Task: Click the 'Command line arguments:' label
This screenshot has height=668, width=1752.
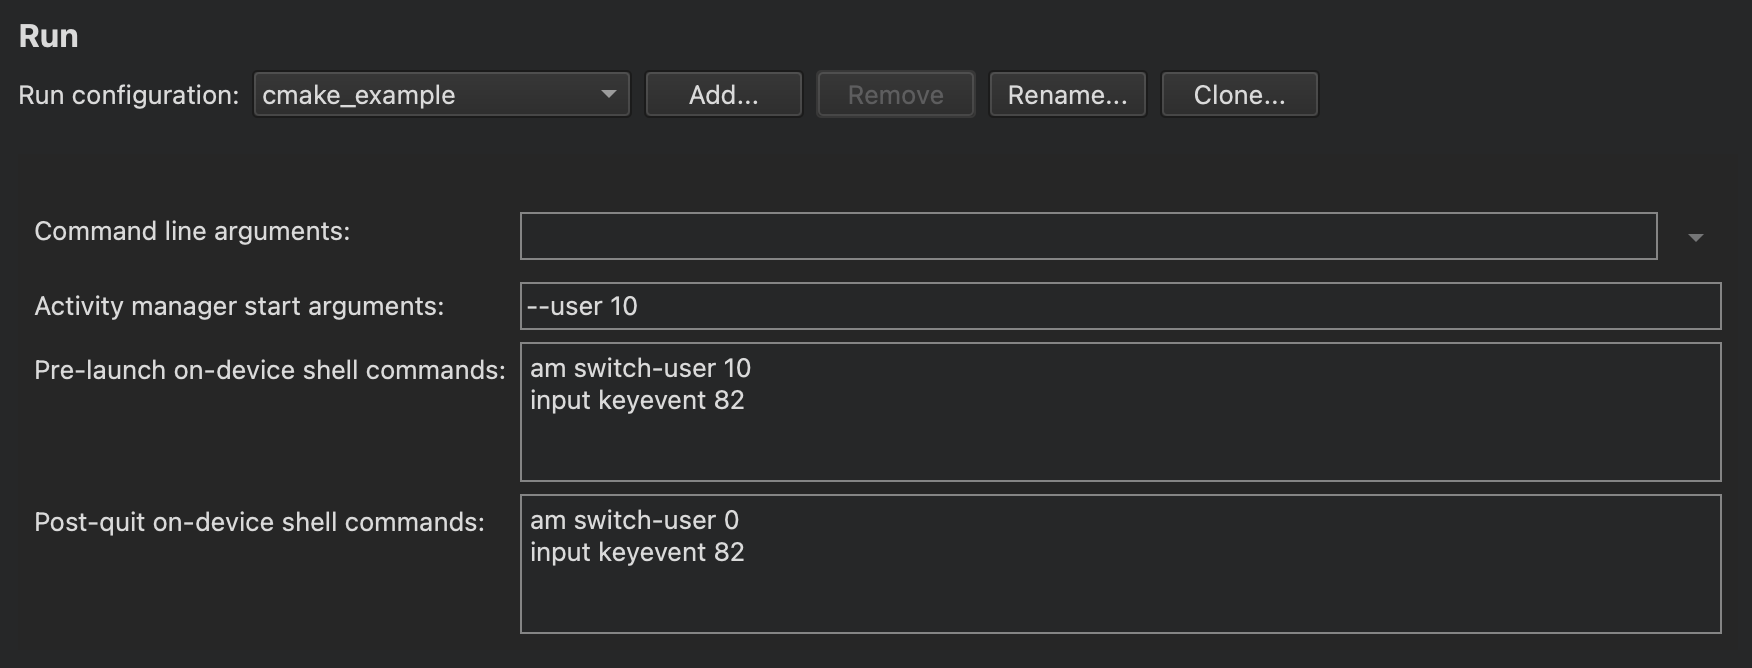Action: (192, 231)
